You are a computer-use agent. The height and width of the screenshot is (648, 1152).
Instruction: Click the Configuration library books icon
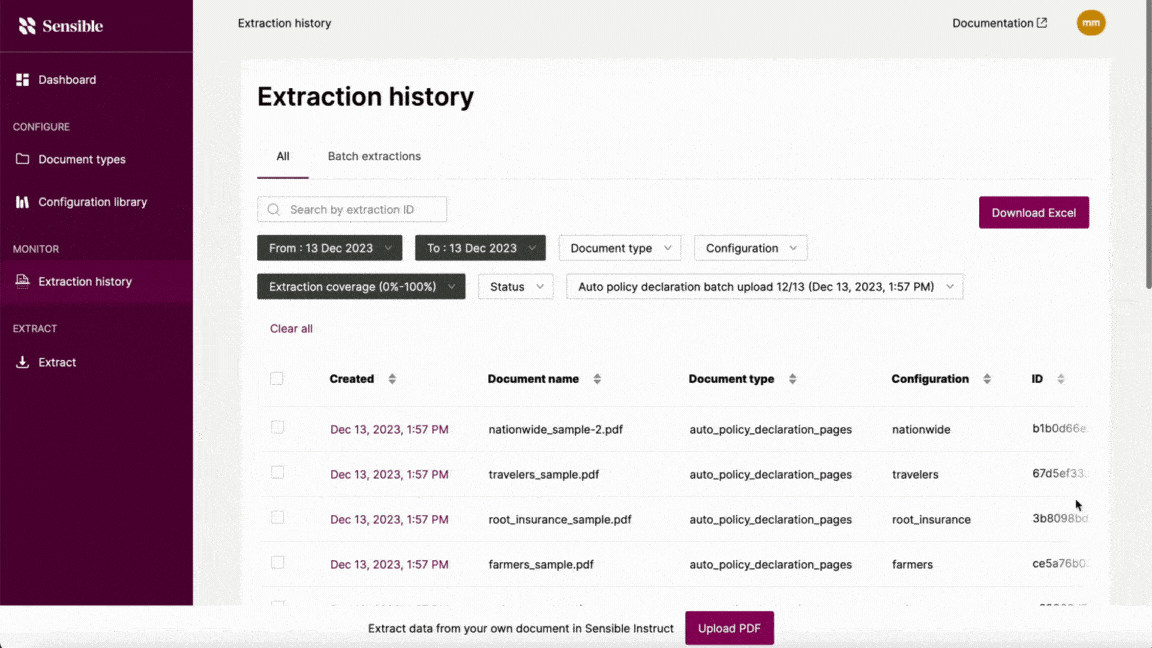pyautogui.click(x=22, y=201)
